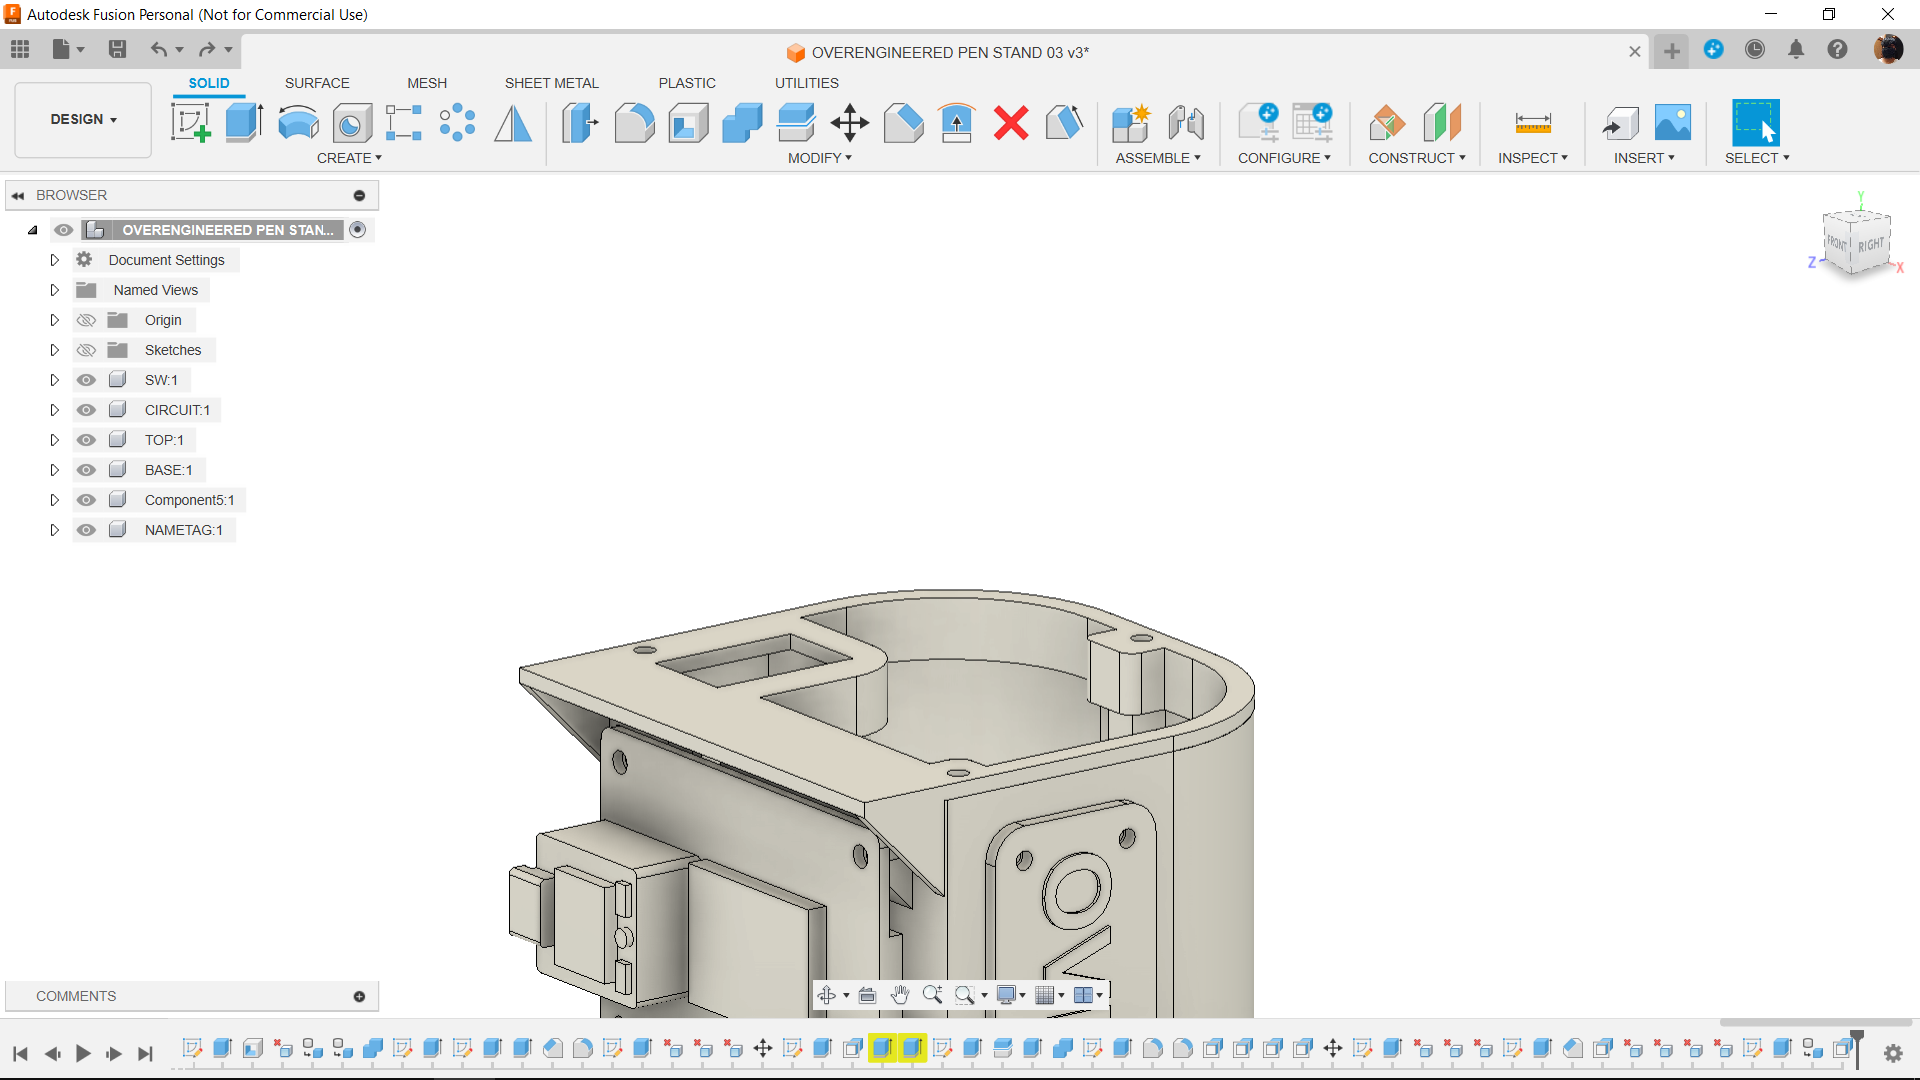The image size is (1920, 1080).
Task: Pick the Measure tool
Action: pyautogui.click(x=1533, y=123)
